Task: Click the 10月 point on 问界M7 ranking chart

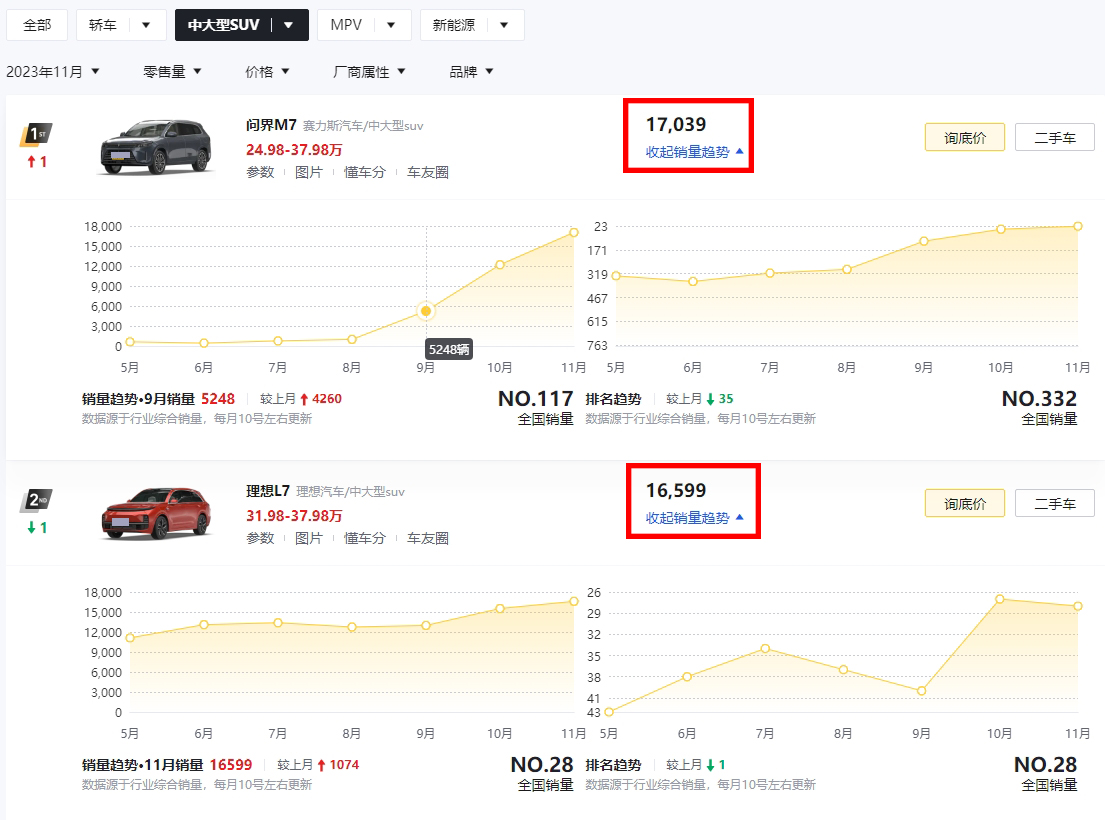Action: click(x=1001, y=229)
